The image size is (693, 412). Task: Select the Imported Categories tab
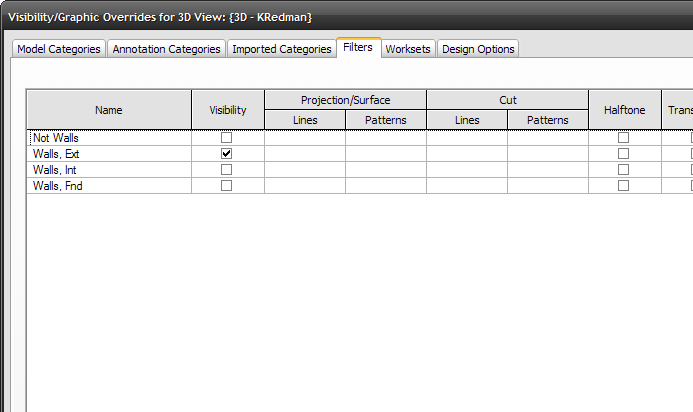click(x=282, y=49)
